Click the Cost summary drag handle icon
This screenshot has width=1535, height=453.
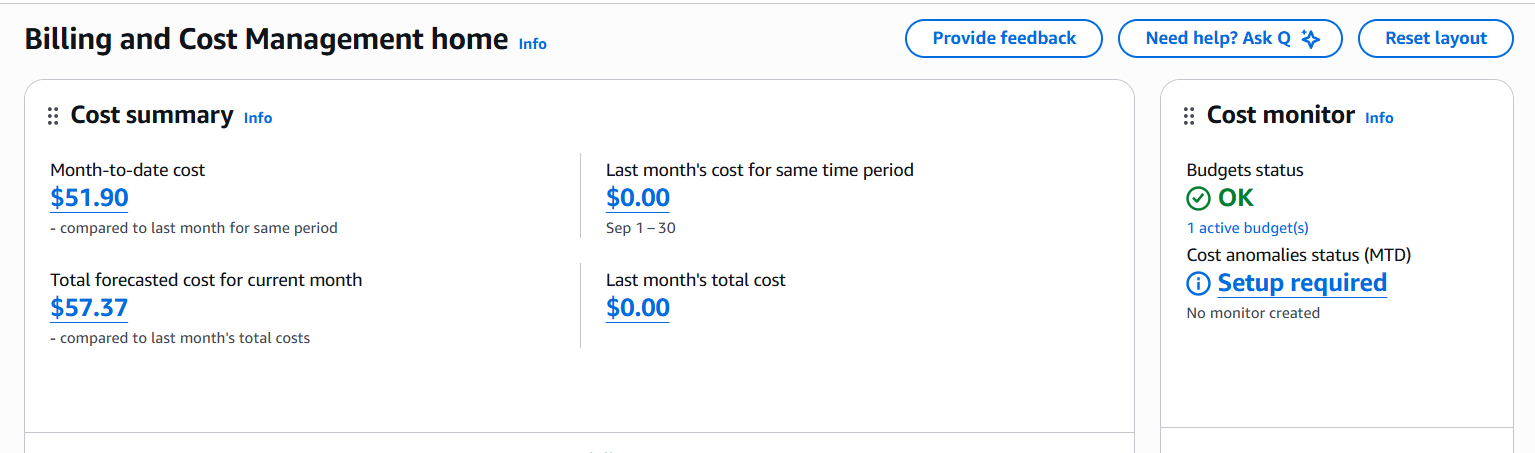pyautogui.click(x=54, y=117)
